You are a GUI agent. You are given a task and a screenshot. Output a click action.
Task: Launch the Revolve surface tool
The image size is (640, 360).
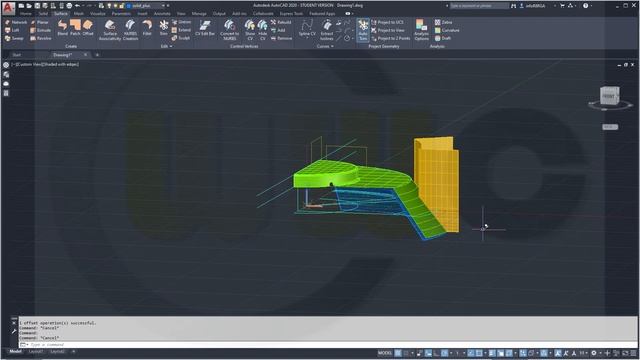click(x=41, y=38)
